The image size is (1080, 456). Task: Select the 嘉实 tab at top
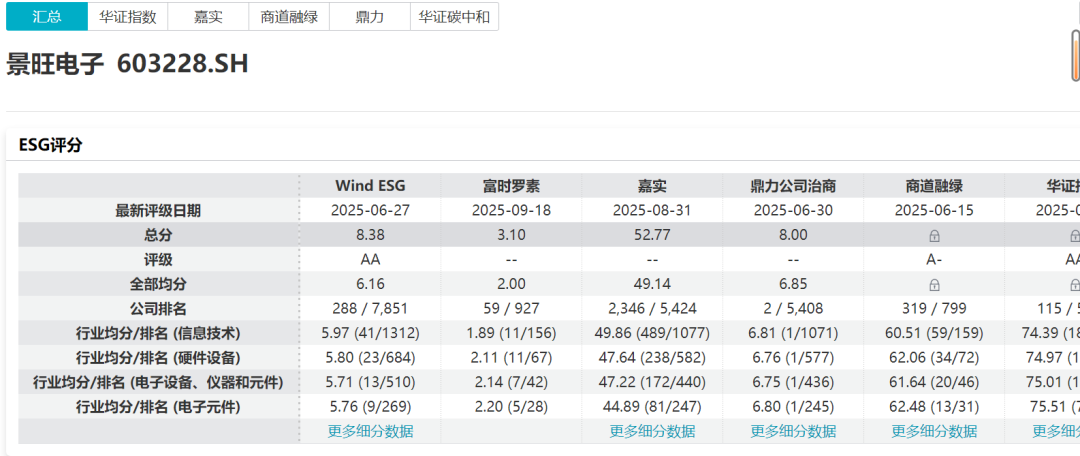pos(208,17)
